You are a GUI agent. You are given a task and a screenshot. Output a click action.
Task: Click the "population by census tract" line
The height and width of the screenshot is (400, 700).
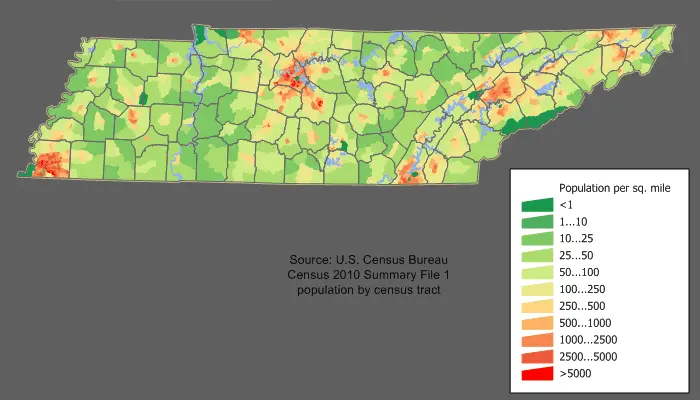tap(368, 290)
